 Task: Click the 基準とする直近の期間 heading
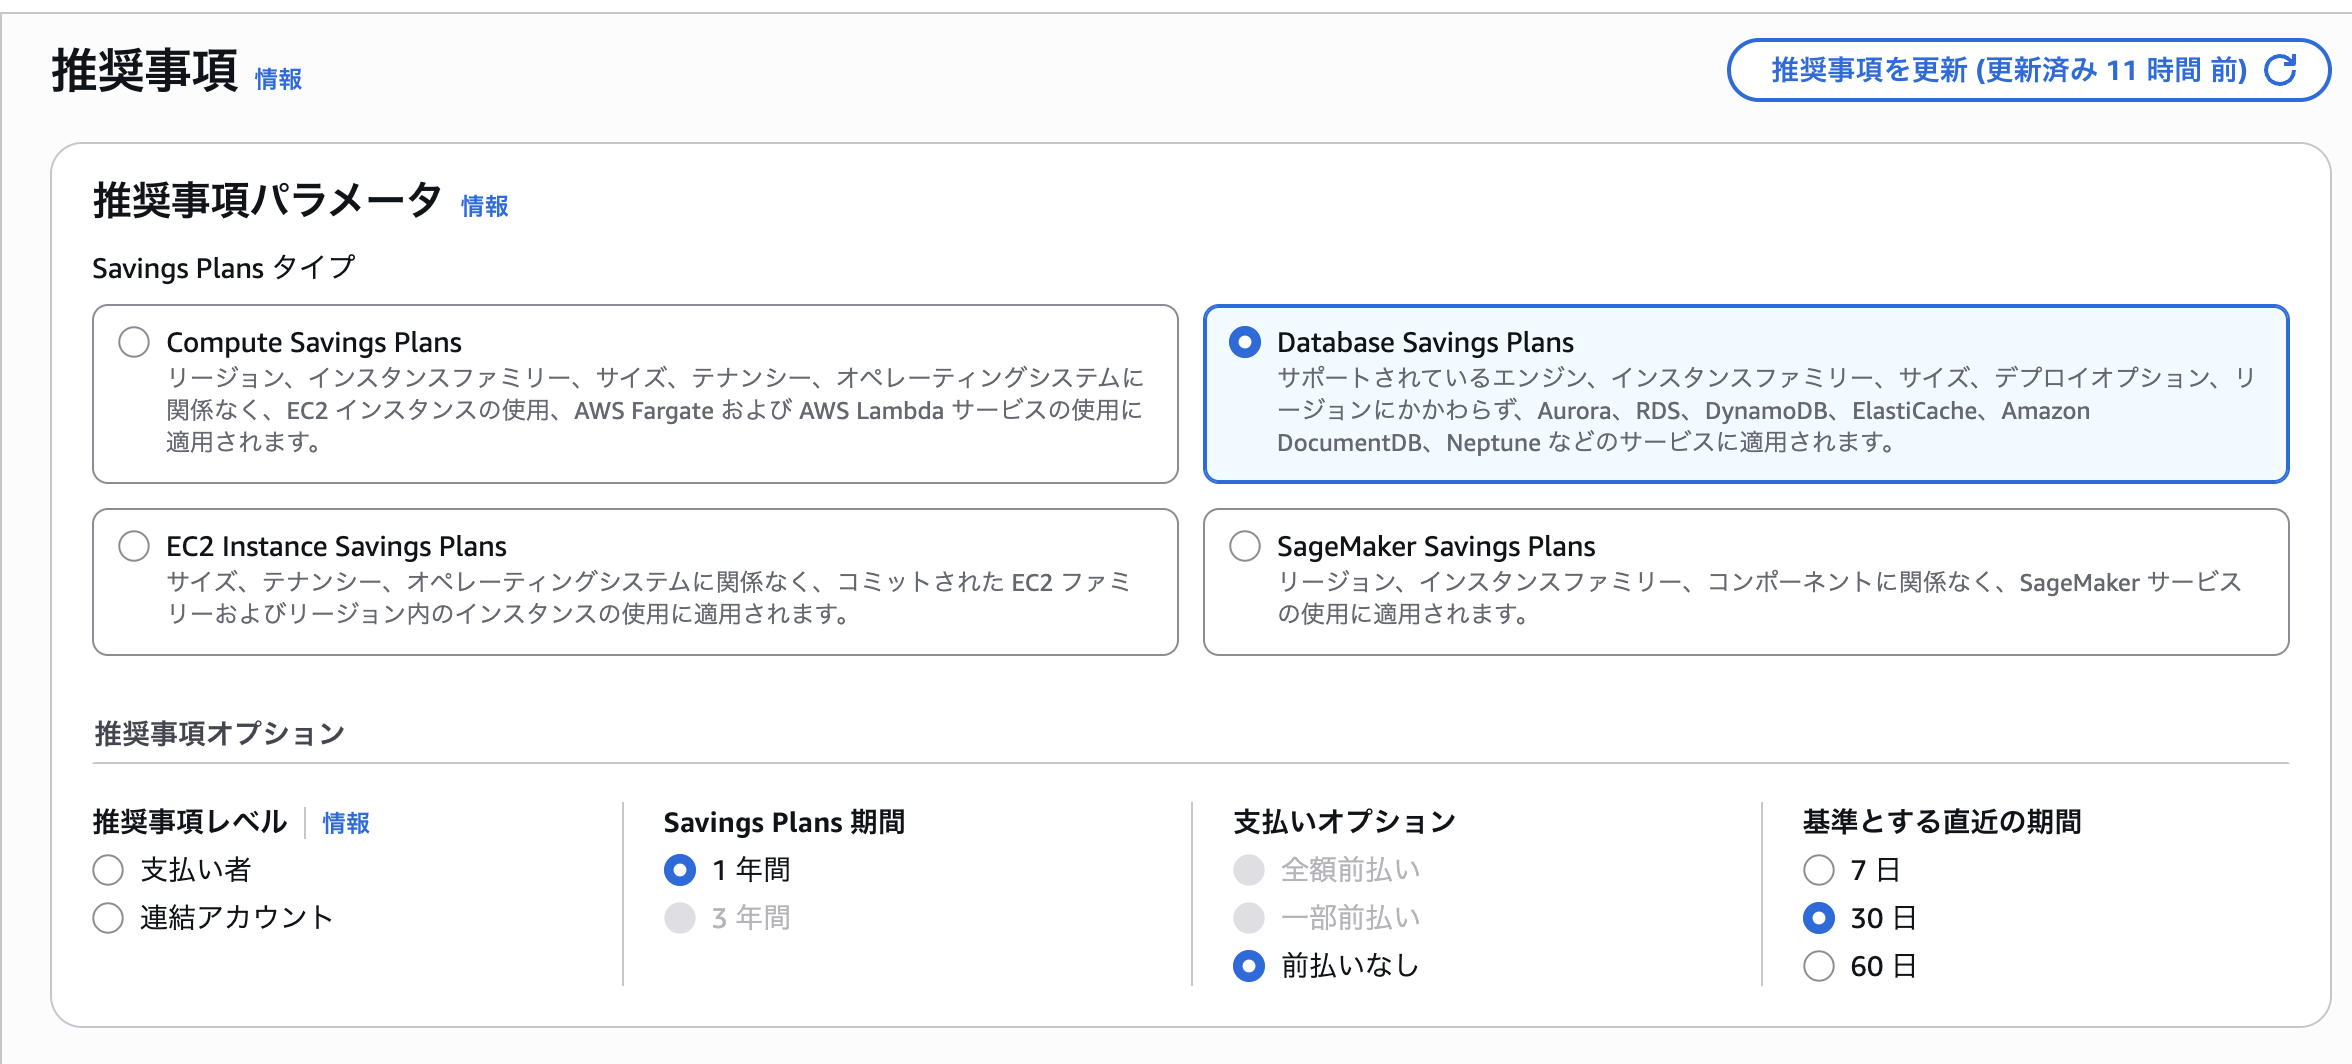pos(1942,822)
